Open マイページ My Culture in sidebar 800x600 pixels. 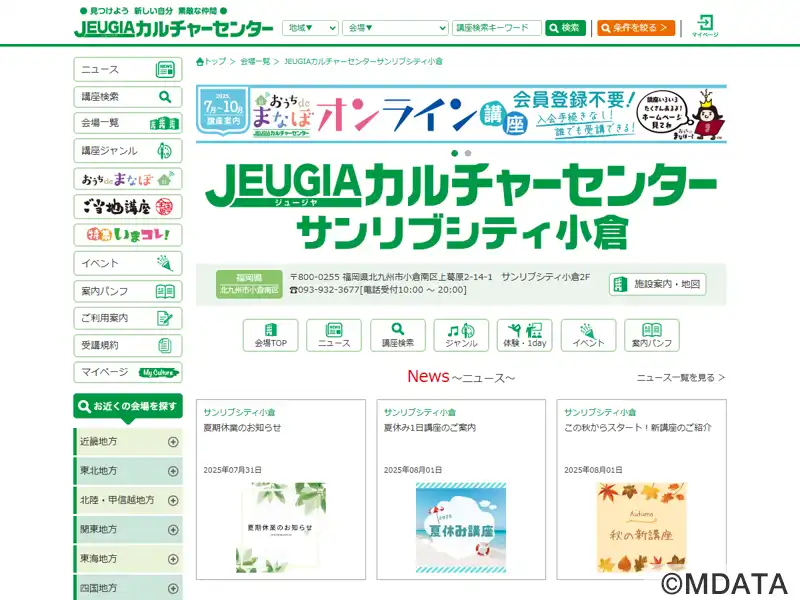point(128,372)
